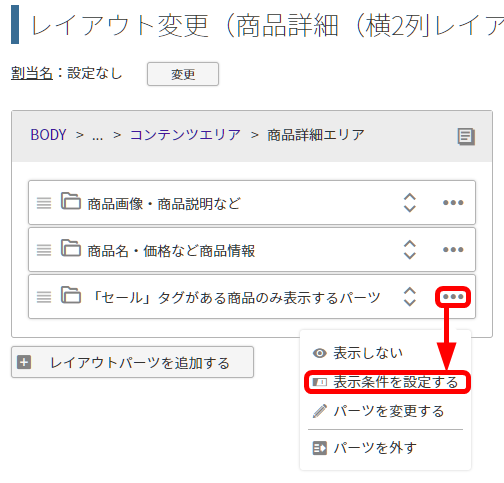Viewport: 504px width, 483px height.
Task: Click the plus icon for adding layout parts
Action: [x=24, y=362]
